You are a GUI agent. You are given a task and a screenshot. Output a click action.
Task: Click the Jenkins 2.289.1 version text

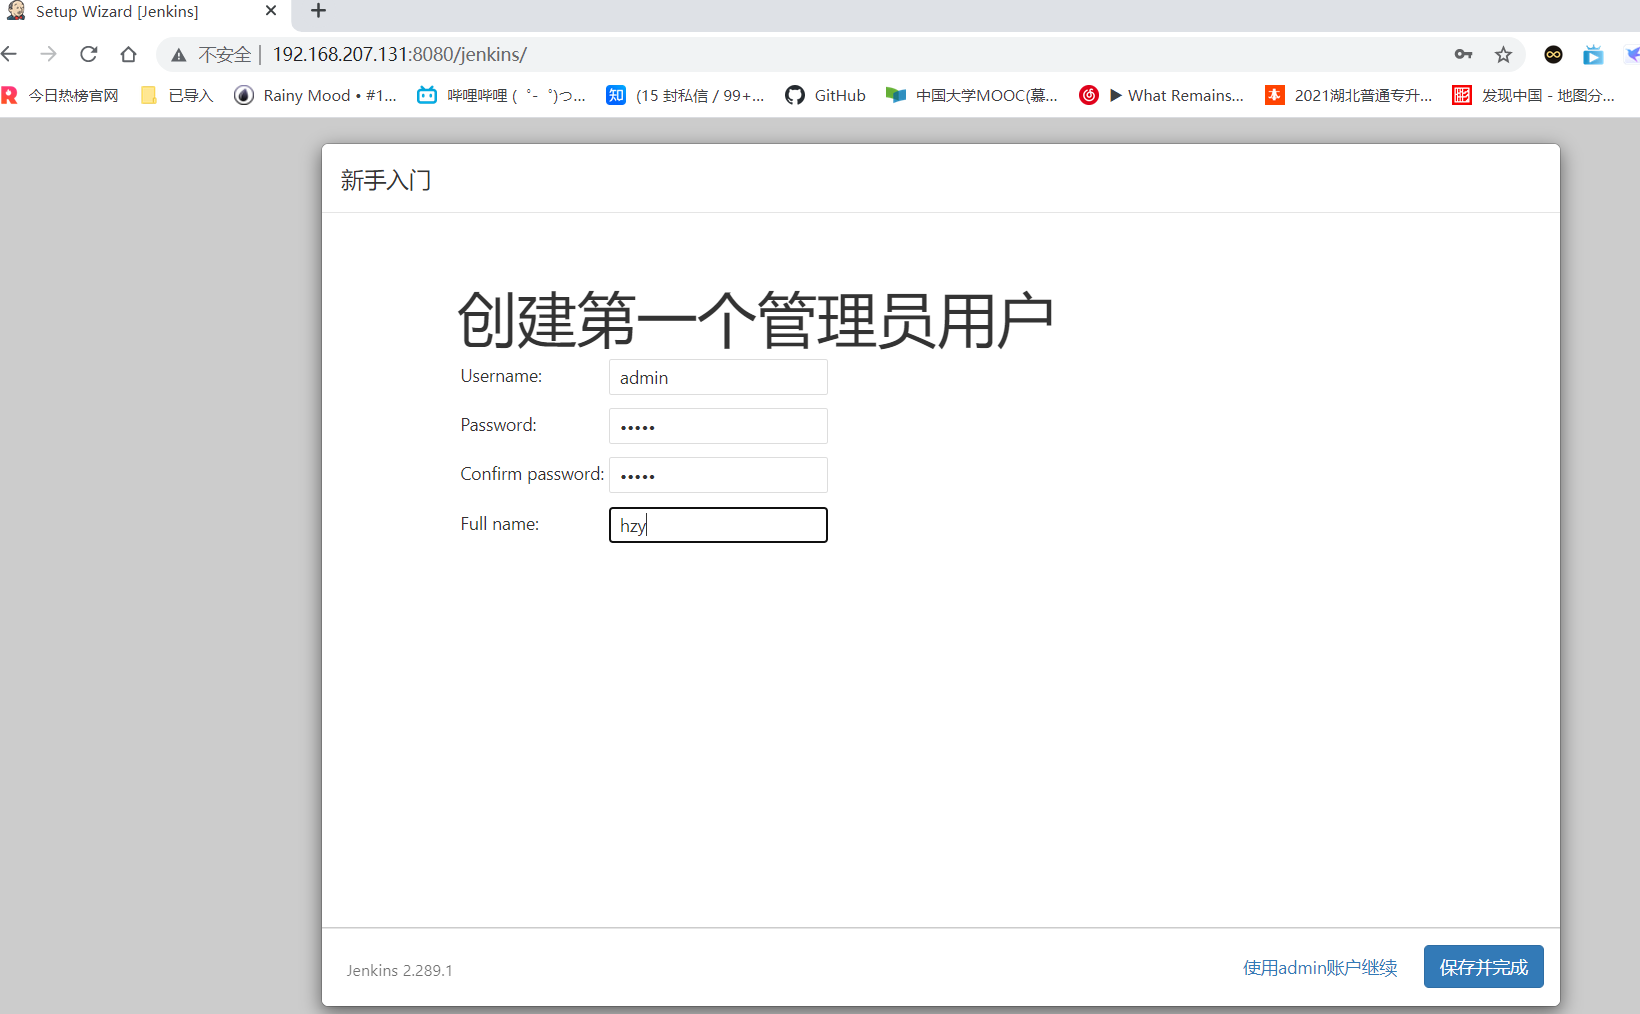tap(399, 970)
